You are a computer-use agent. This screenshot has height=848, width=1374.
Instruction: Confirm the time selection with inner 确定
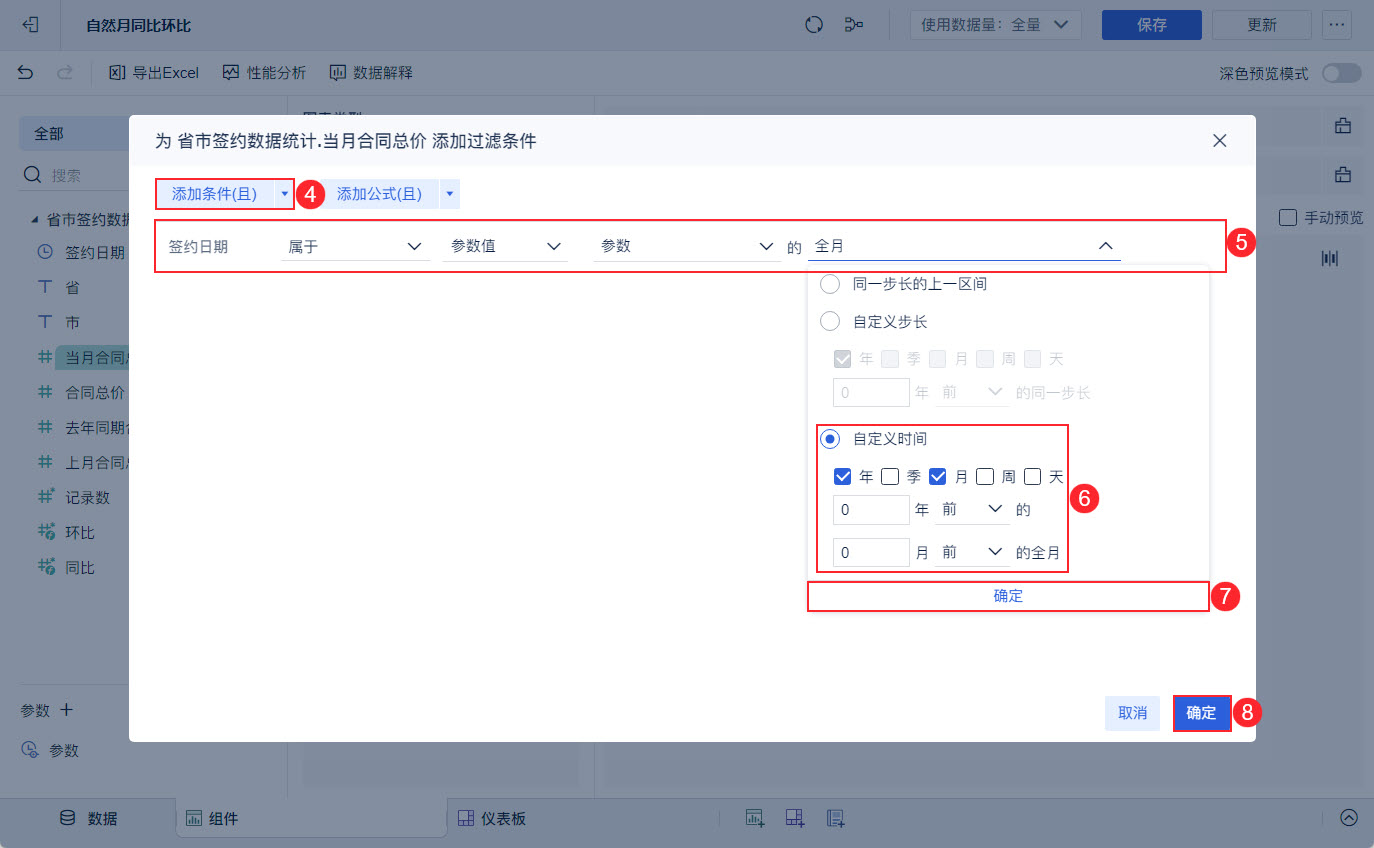click(x=1008, y=596)
